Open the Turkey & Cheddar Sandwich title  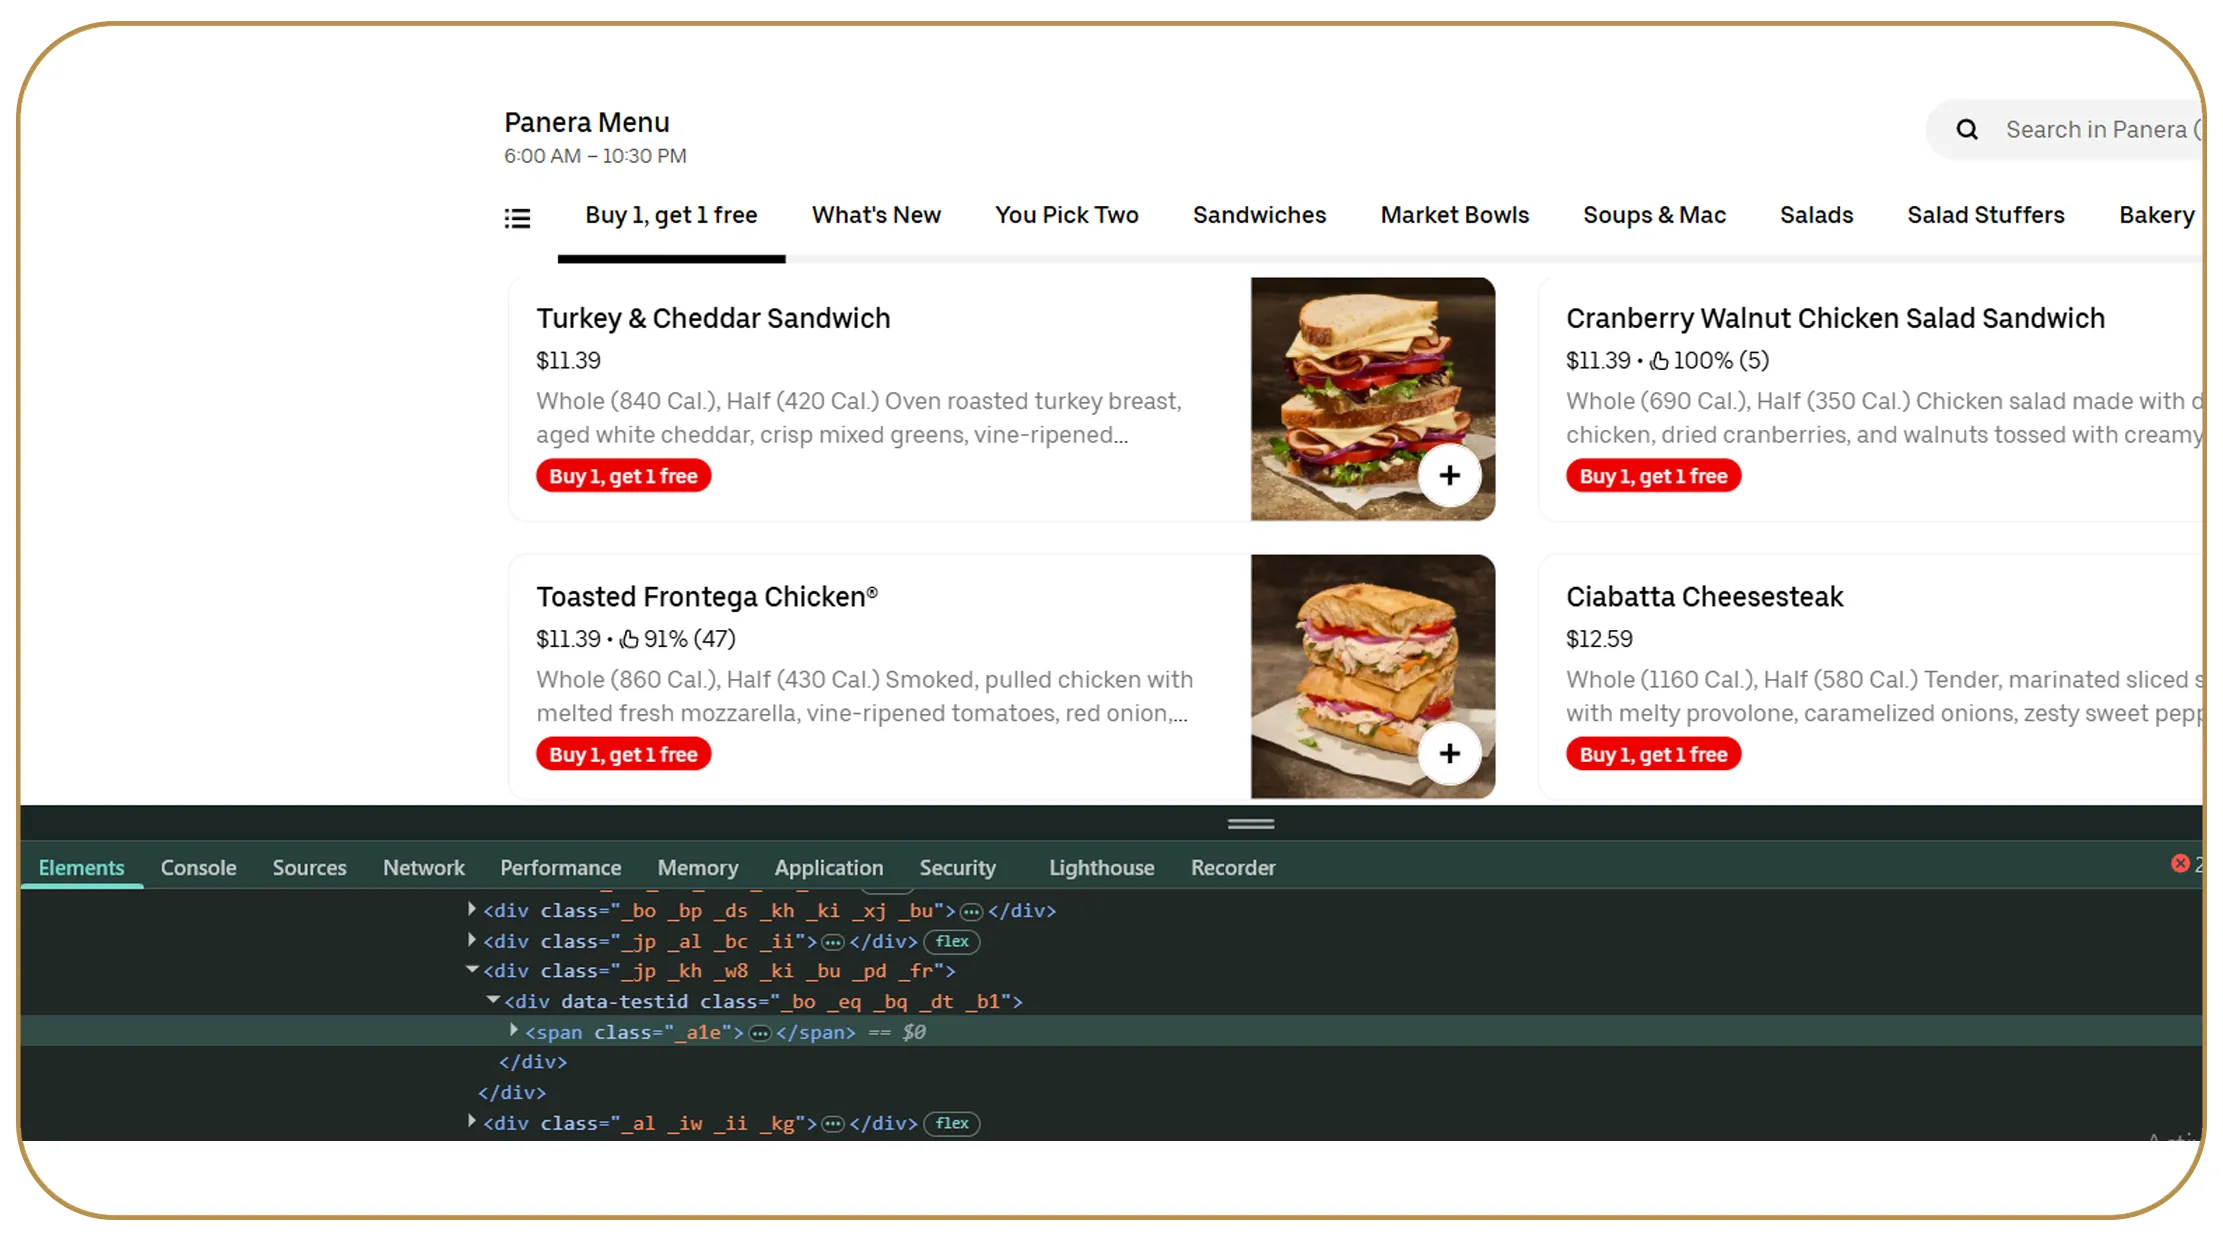713,318
